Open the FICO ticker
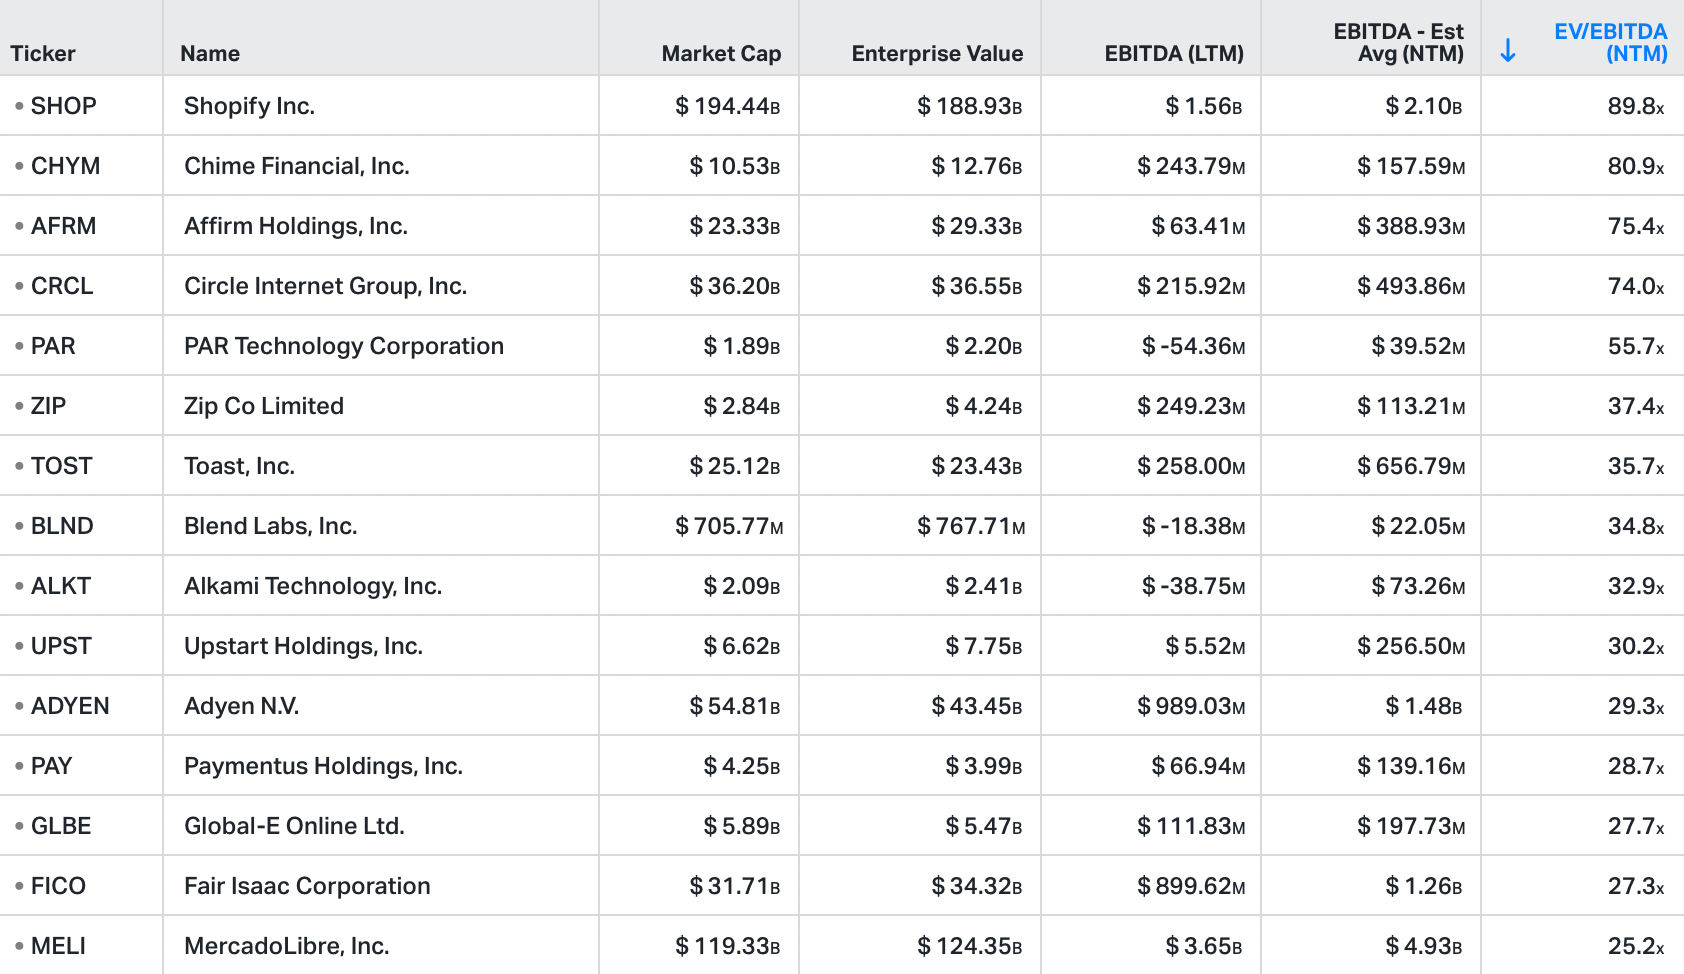The width and height of the screenshot is (1684, 974). point(58,886)
